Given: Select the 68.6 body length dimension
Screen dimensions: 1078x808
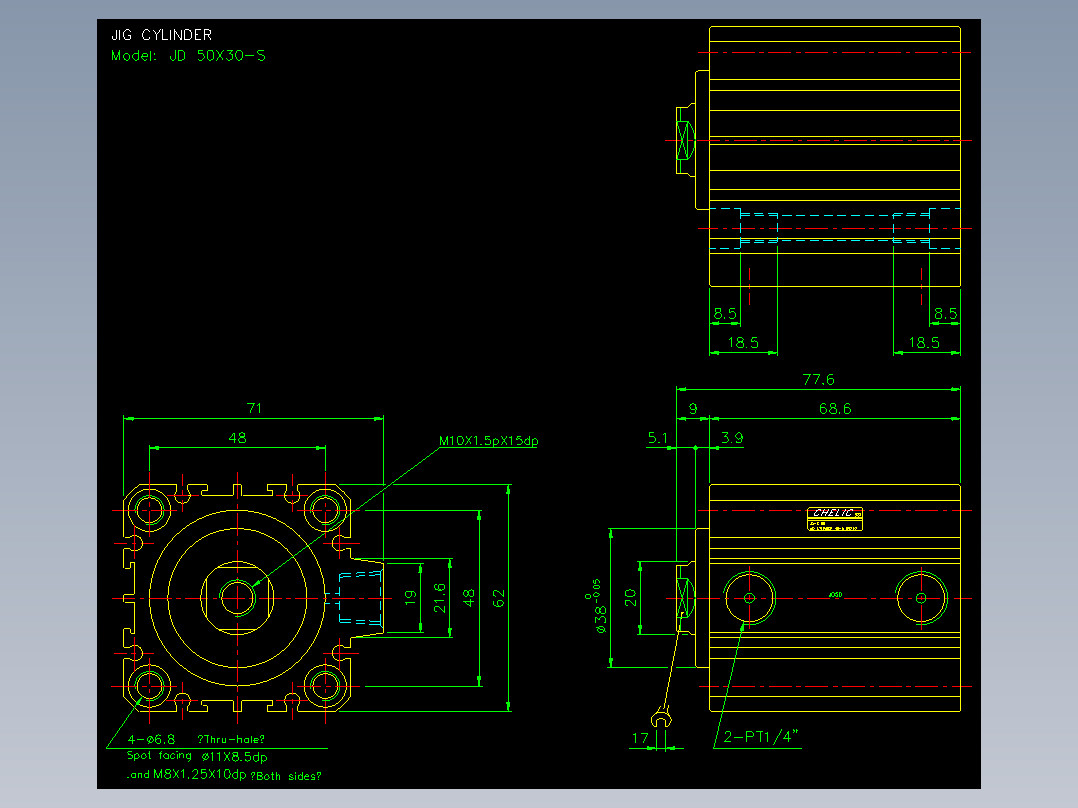Looking at the screenshot, I should click(x=835, y=408).
